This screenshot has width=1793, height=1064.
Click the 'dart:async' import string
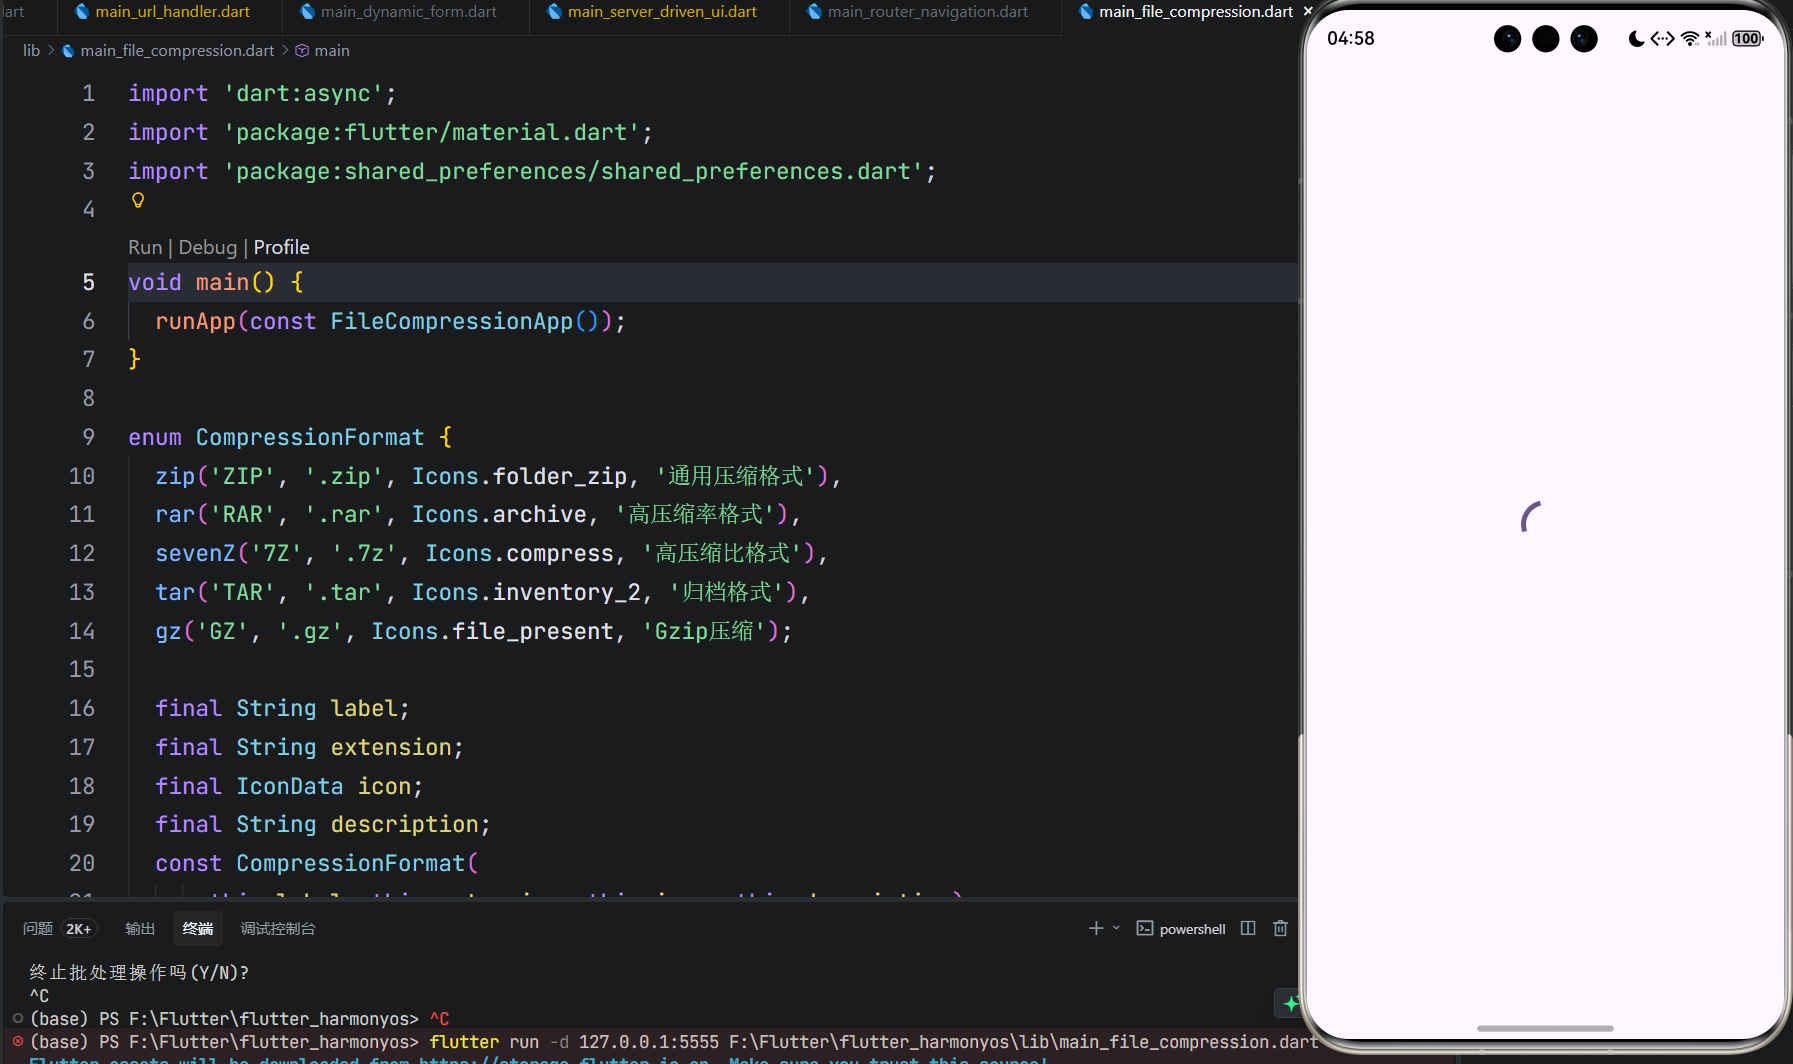[x=304, y=94]
